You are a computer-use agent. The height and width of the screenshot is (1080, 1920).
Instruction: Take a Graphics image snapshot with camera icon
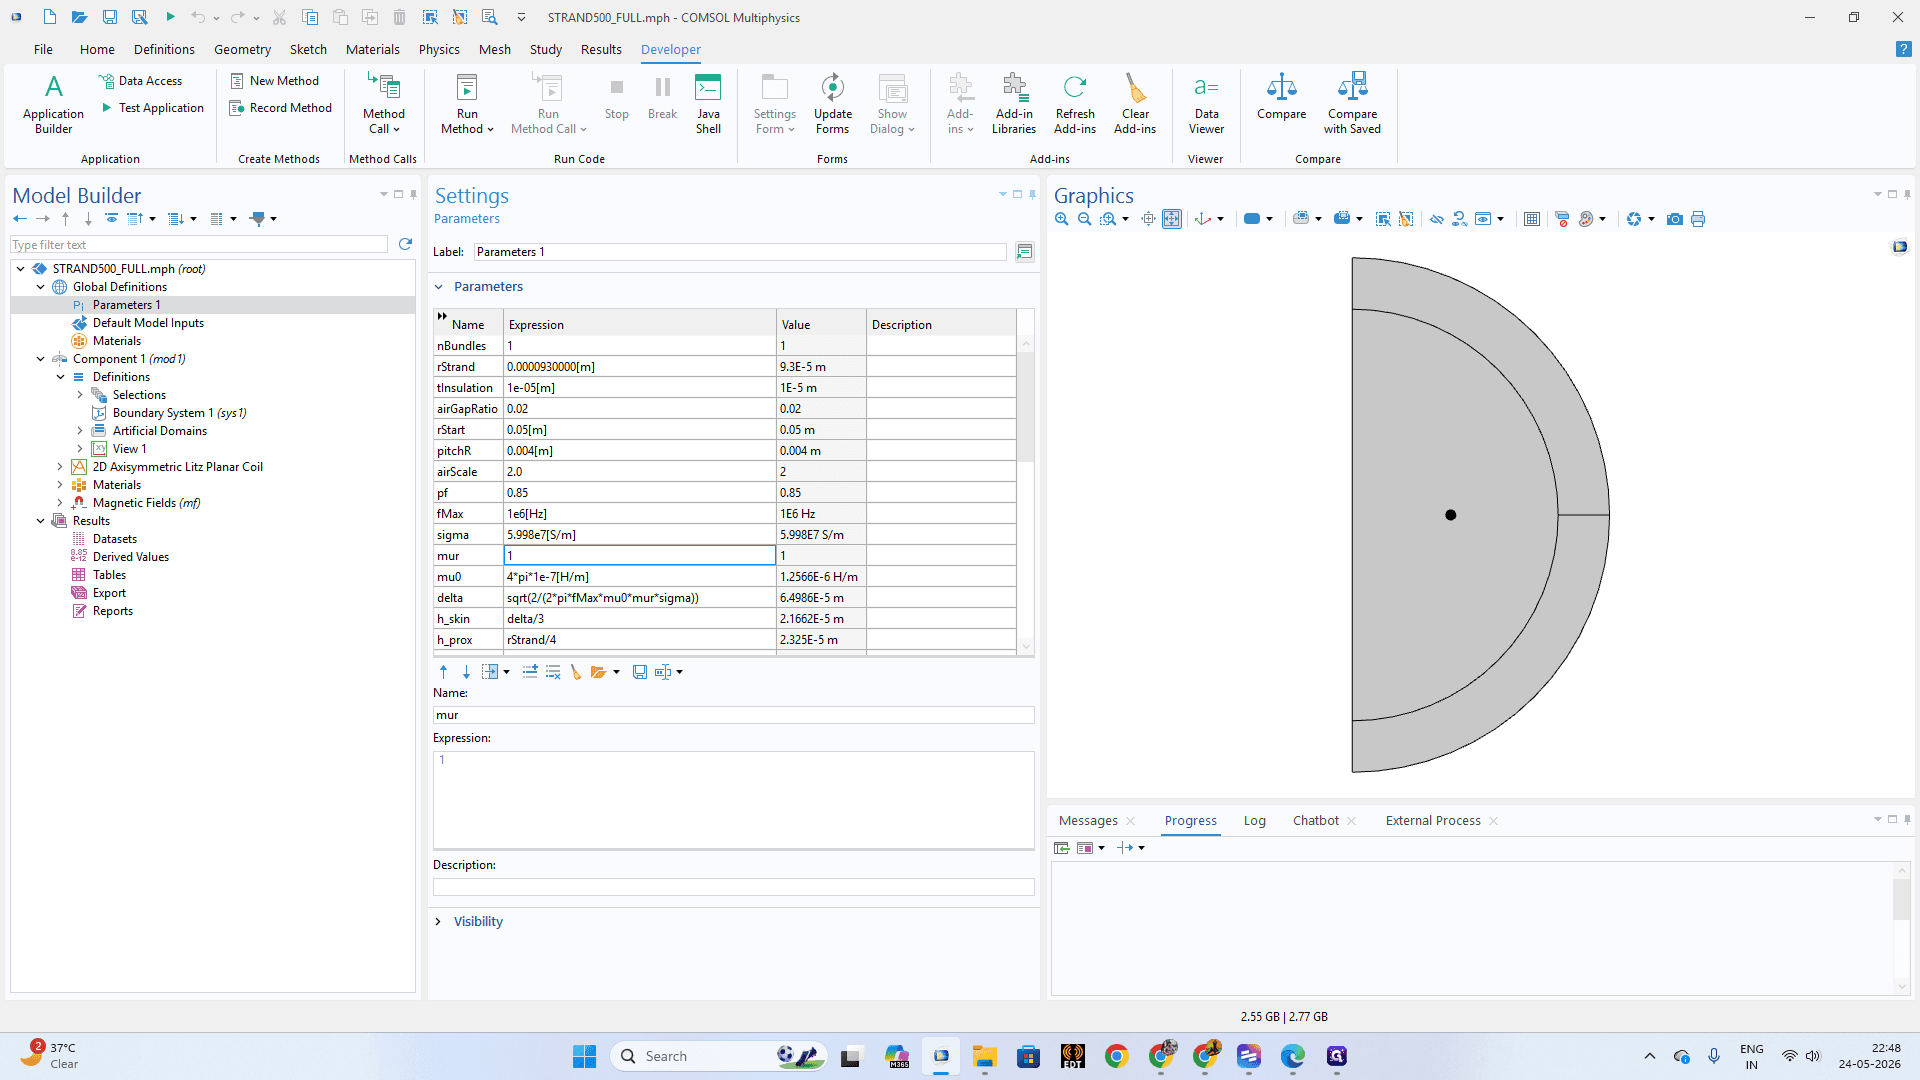tap(1675, 219)
